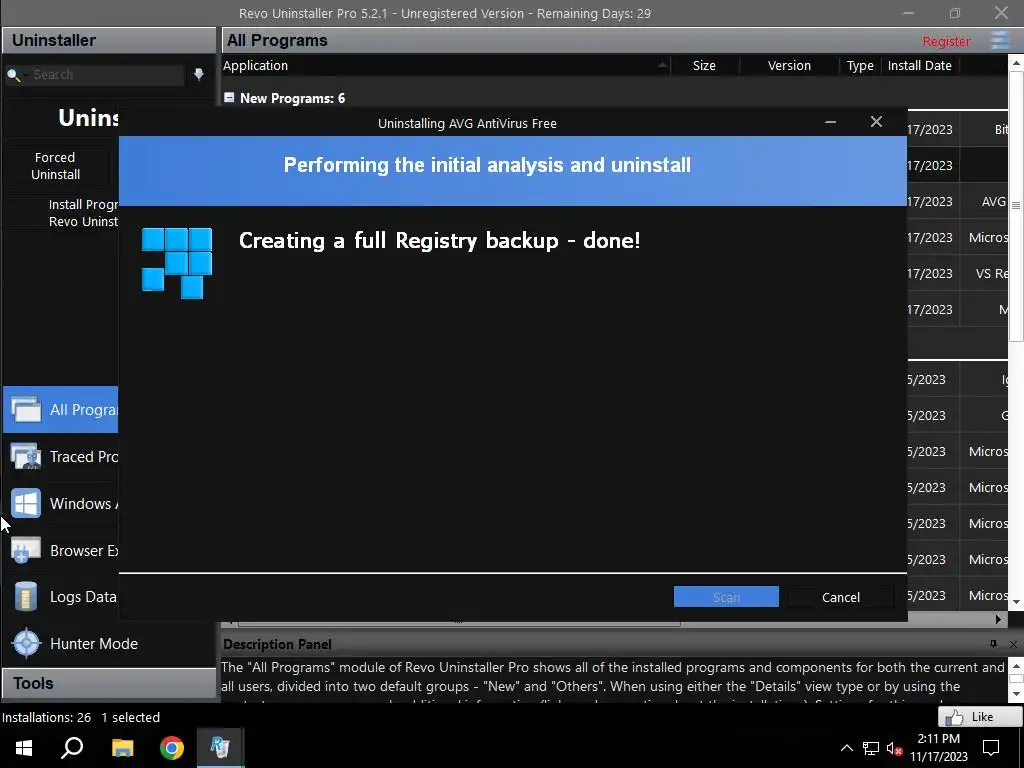Sort by the Version column header

tap(789, 65)
